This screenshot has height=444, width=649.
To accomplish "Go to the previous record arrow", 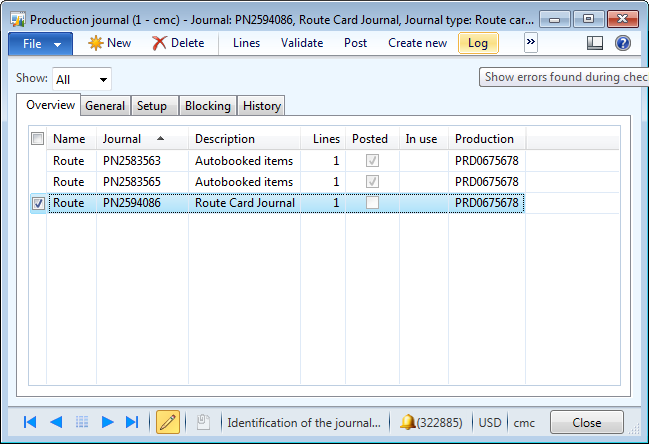I will pyautogui.click(x=56, y=422).
